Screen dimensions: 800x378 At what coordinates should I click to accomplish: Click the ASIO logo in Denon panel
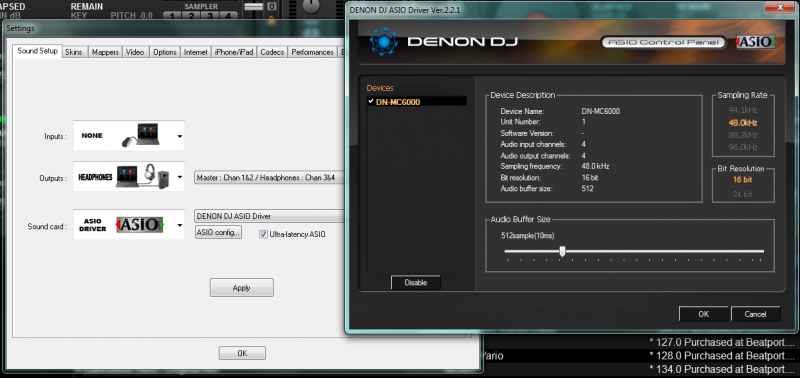click(x=756, y=42)
